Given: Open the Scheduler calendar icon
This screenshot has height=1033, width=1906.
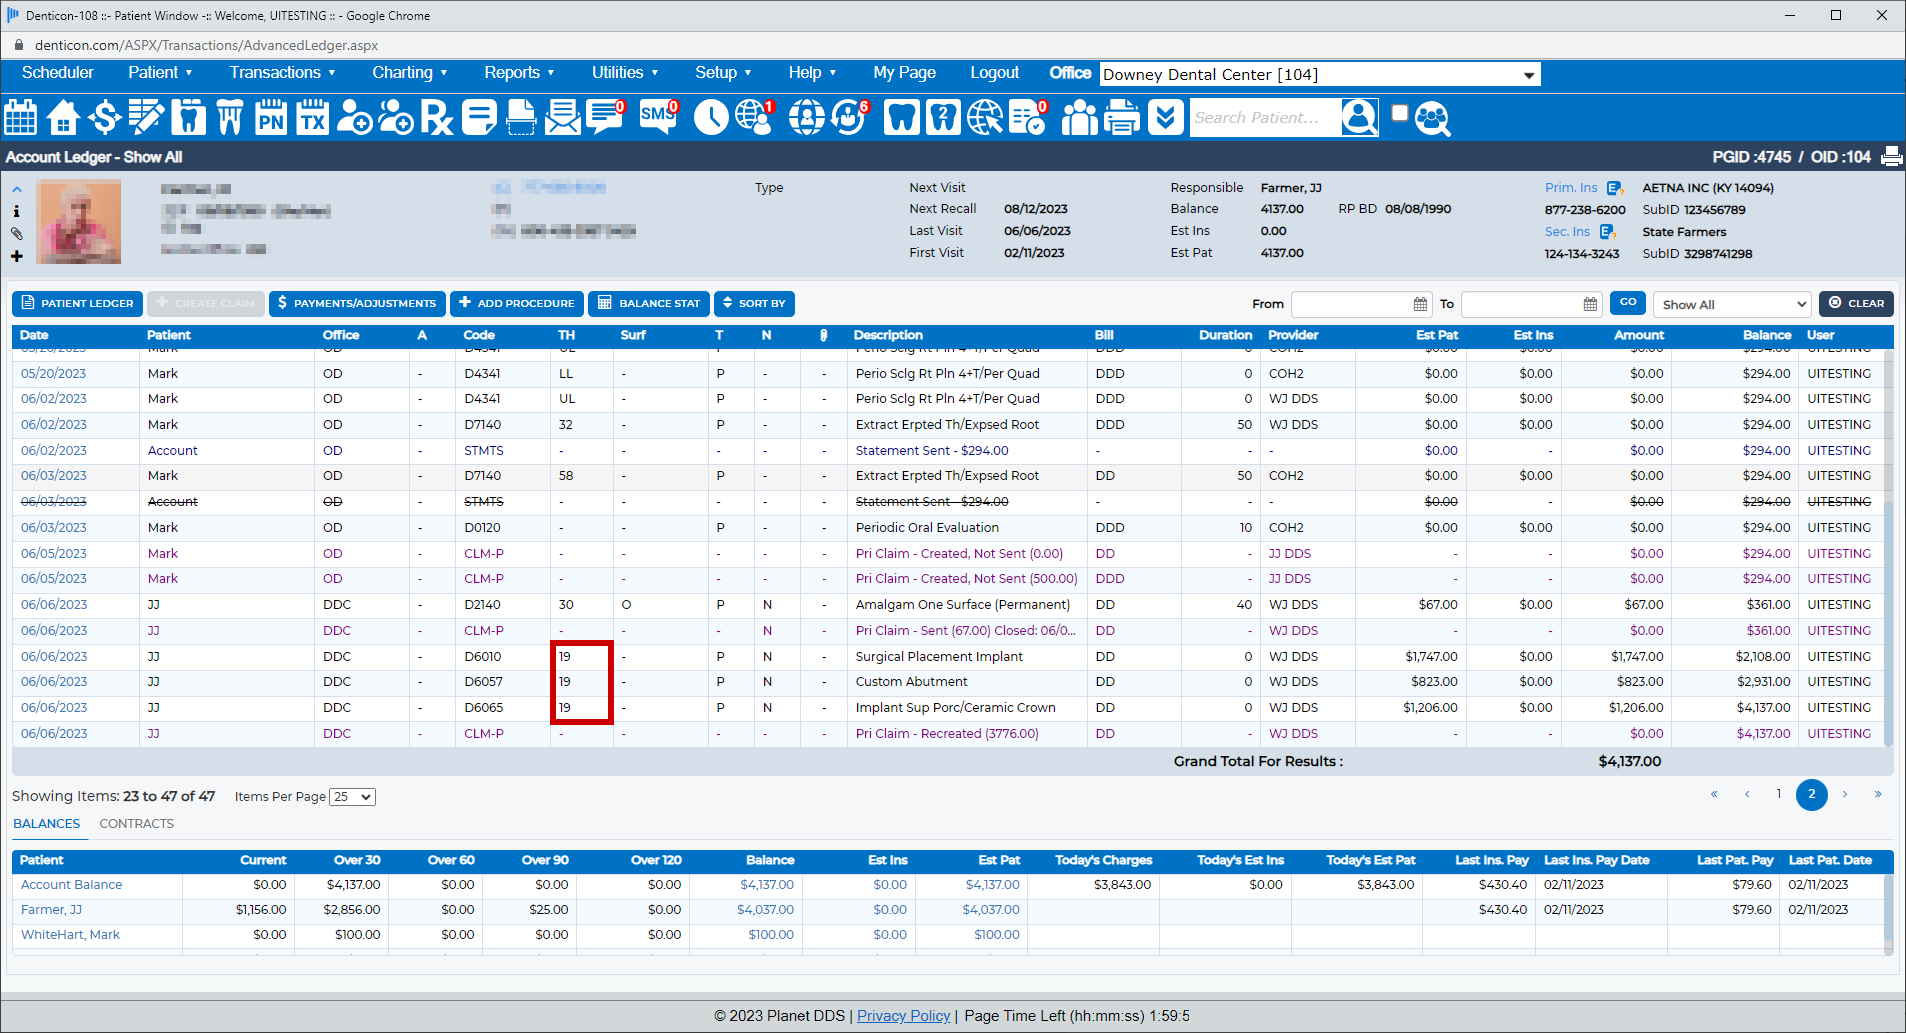Looking at the screenshot, I should (21, 118).
